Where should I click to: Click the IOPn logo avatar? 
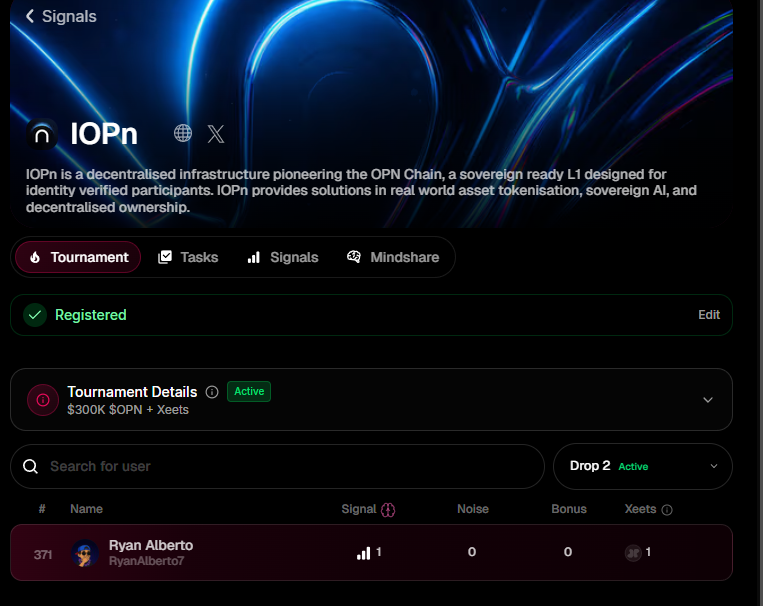point(42,134)
